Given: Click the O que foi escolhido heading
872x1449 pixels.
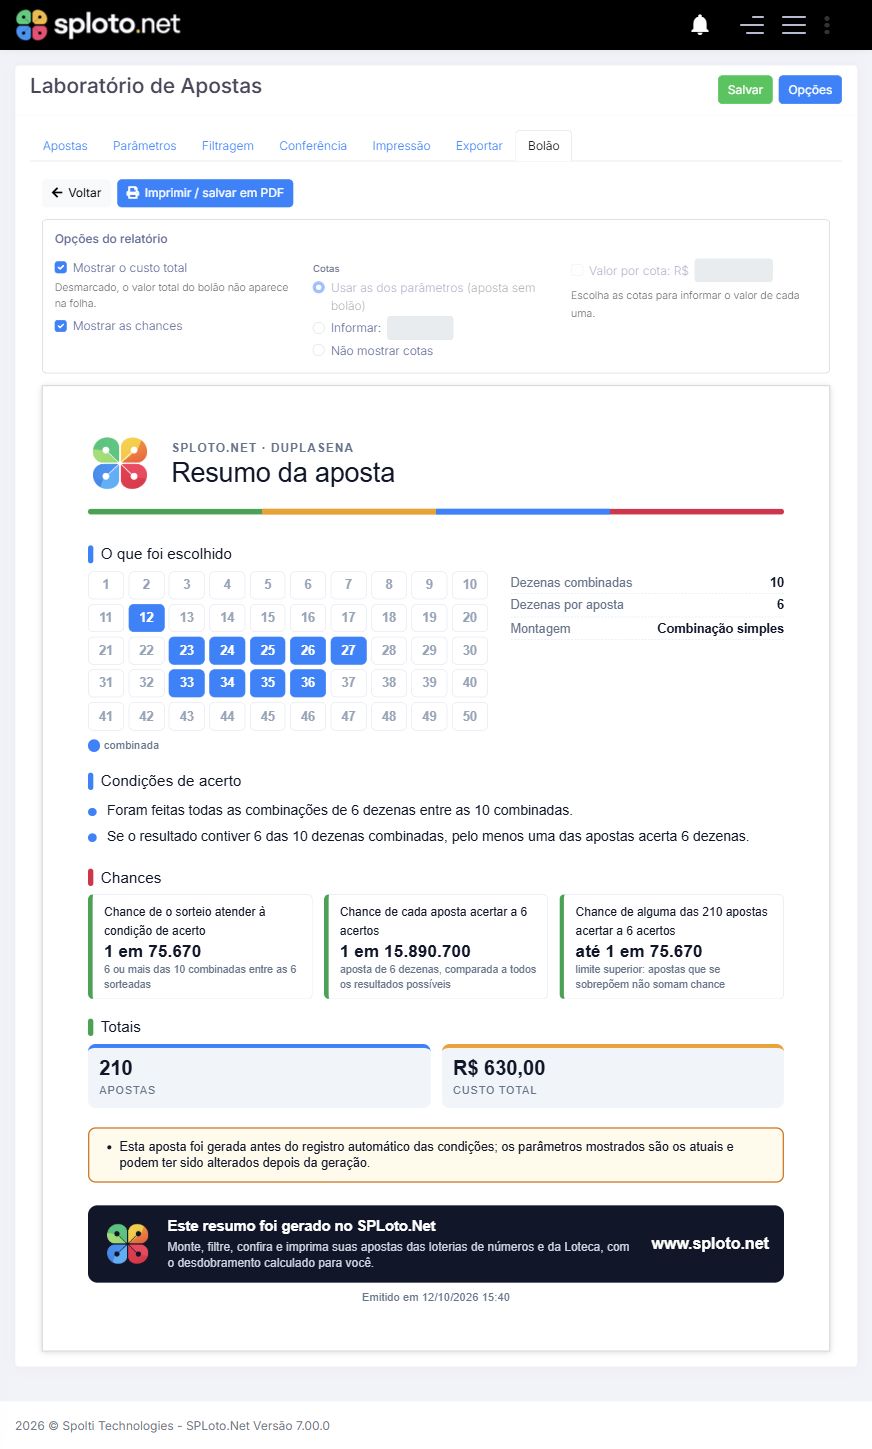Looking at the screenshot, I should [166, 554].
